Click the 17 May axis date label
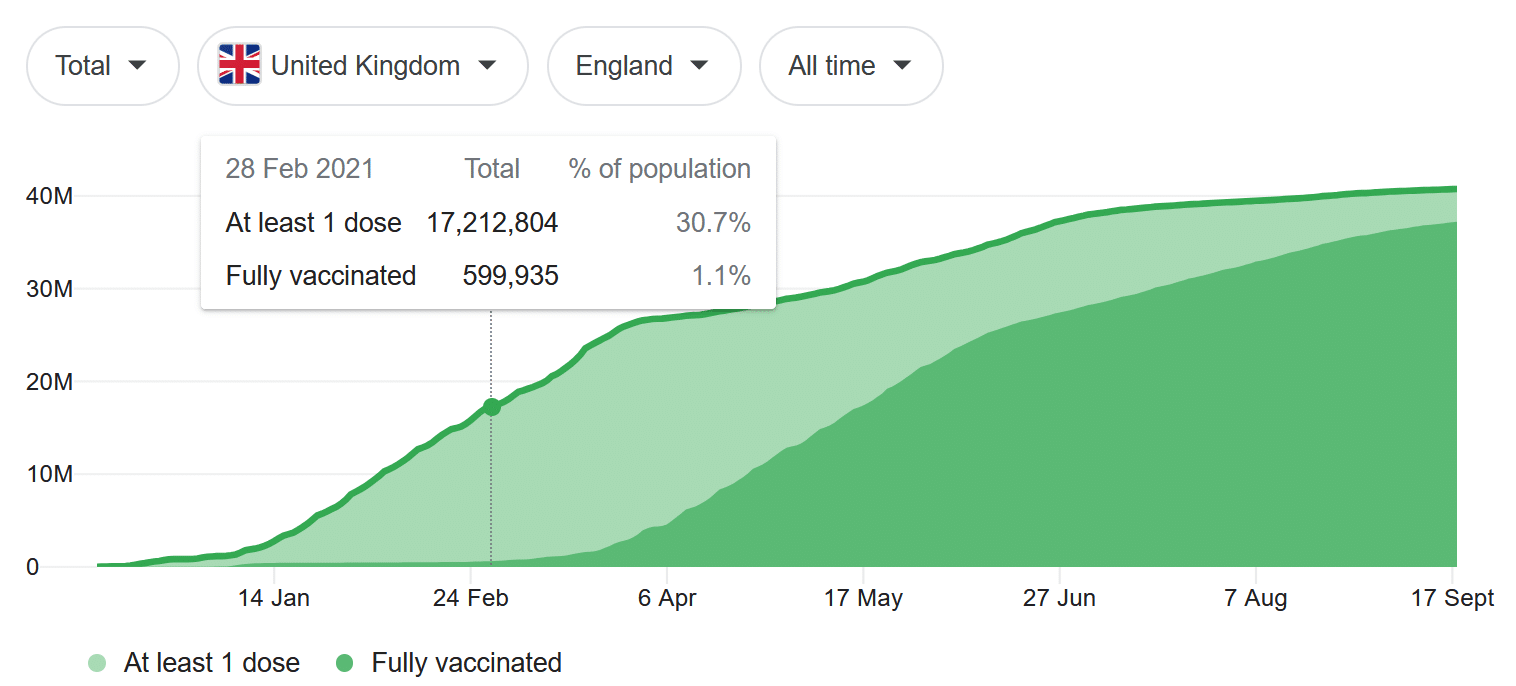Viewport: 1516px width, 686px height. tap(863, 598)
